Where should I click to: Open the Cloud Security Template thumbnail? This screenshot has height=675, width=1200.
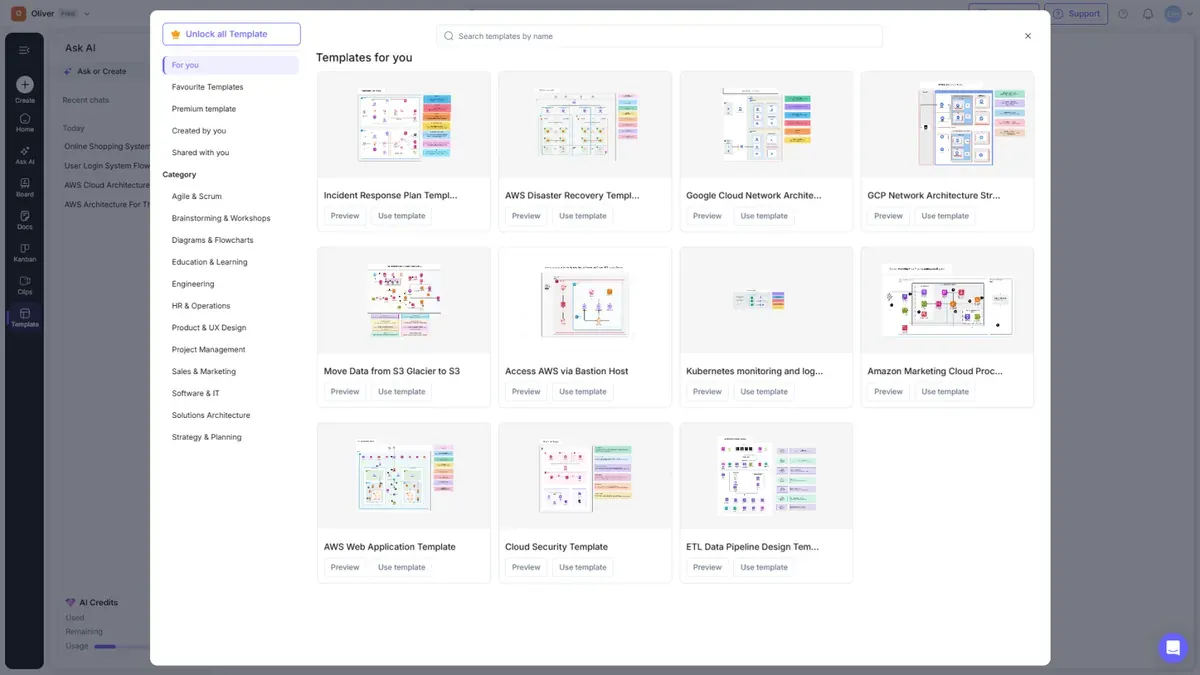pos(585,476)
